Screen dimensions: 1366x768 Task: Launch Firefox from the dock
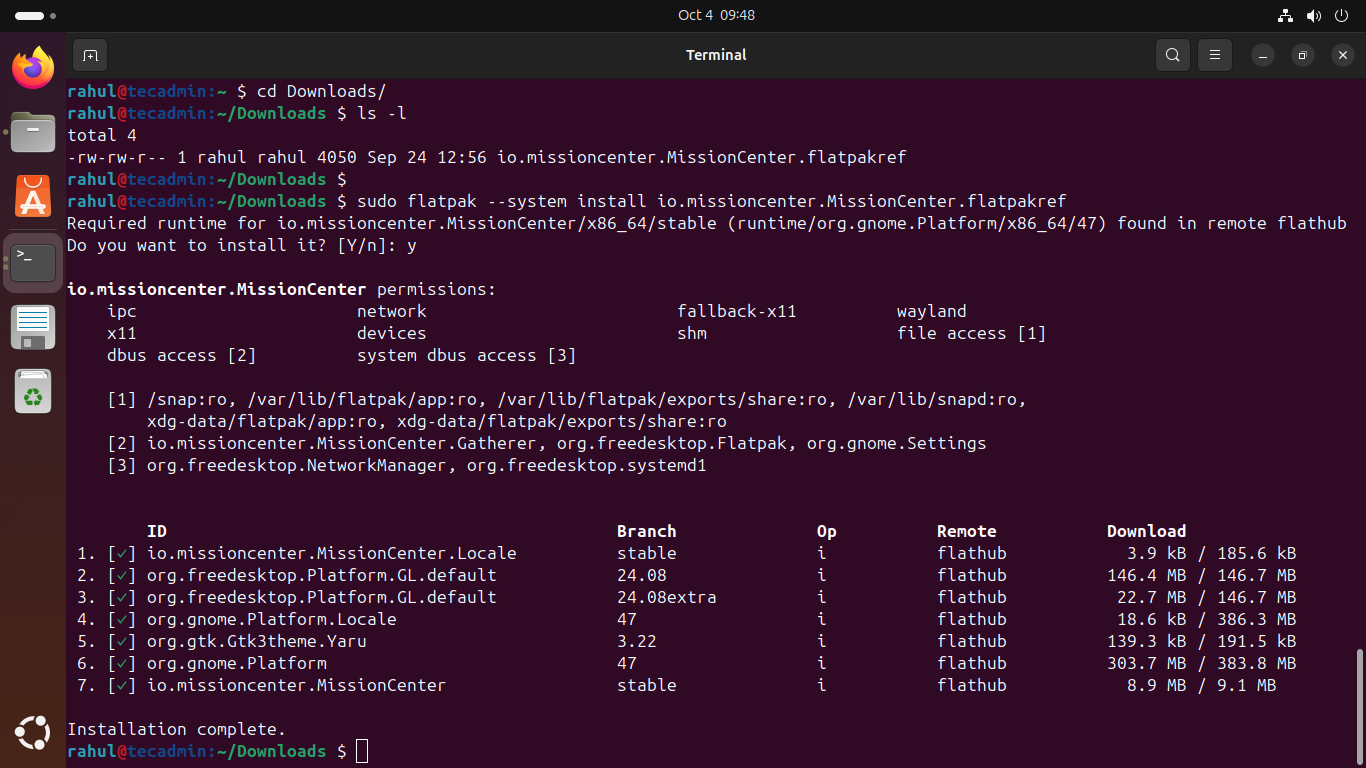33,68
